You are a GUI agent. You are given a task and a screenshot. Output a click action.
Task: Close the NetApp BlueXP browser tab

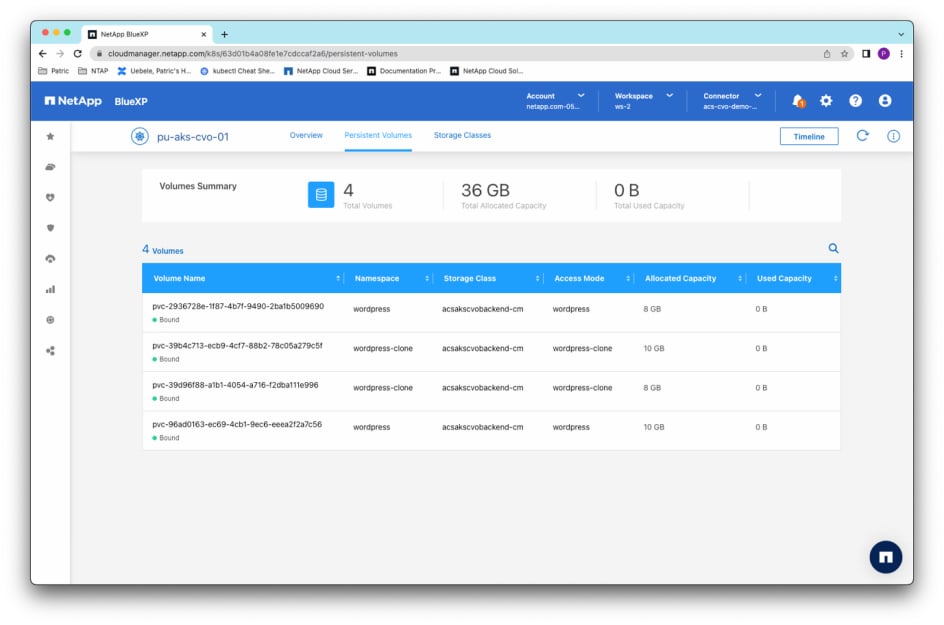tap(203, 34)
